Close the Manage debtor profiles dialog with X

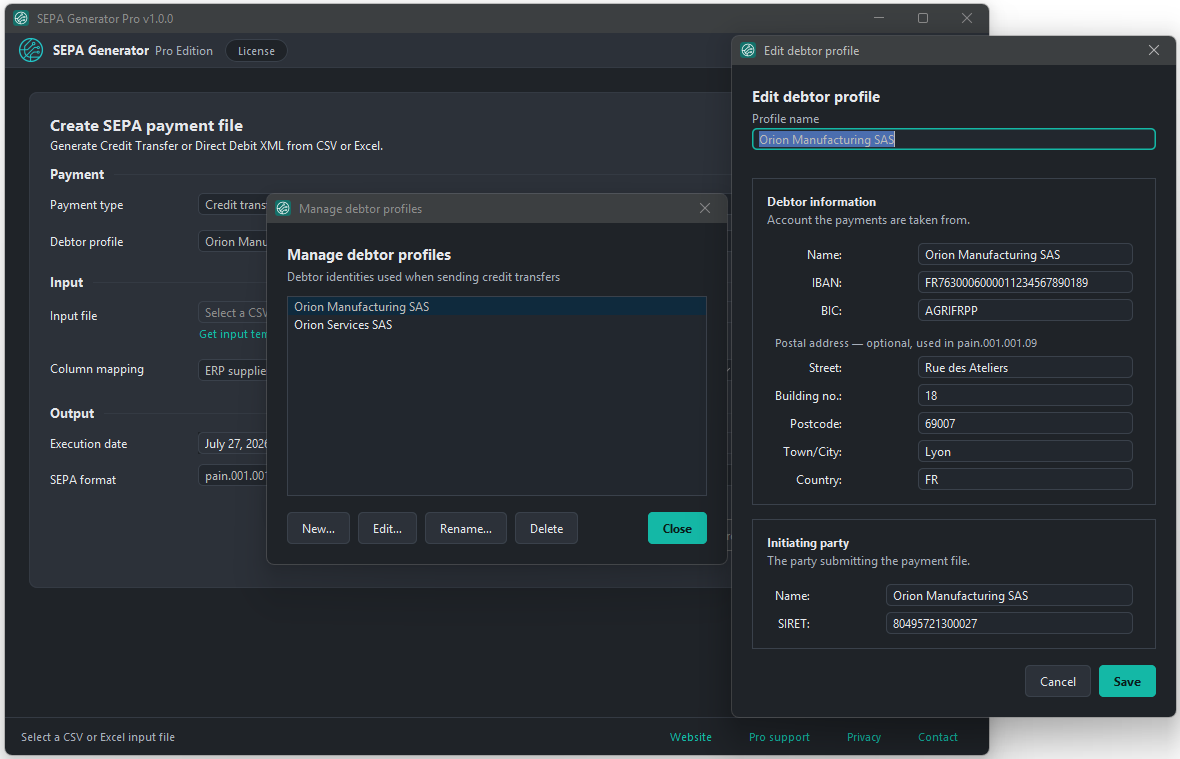tap(704, 208)
